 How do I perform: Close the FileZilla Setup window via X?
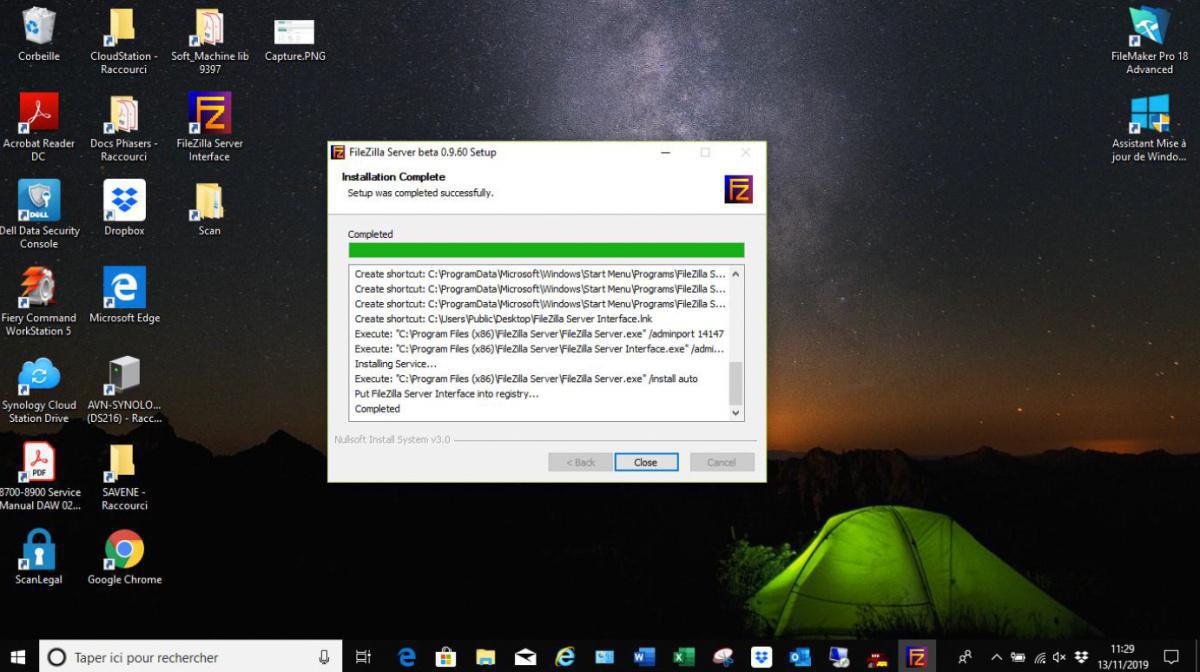(x=745, y=152)
